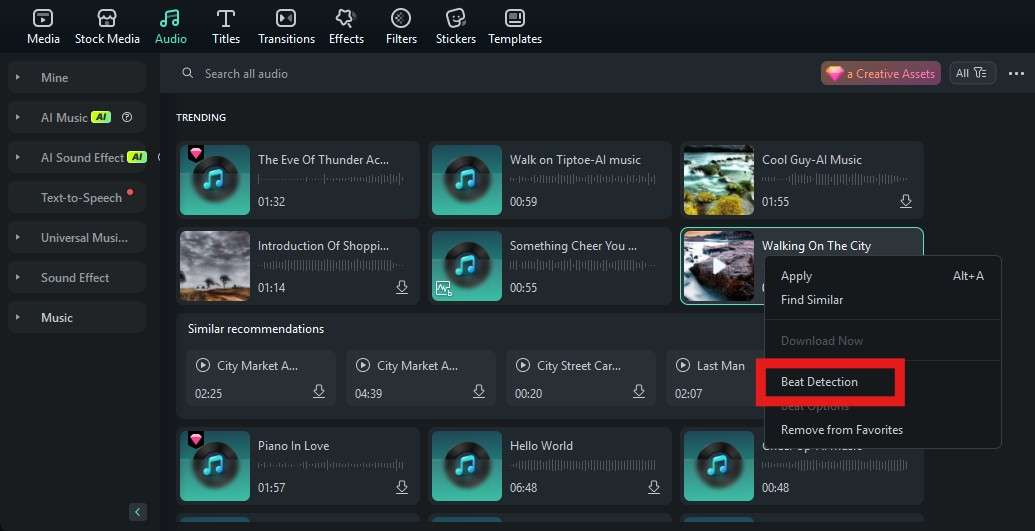Screen dimensions: 1035x531
Task: Open Text-to-Speech in sidebar
Action: tap(77, 197)
